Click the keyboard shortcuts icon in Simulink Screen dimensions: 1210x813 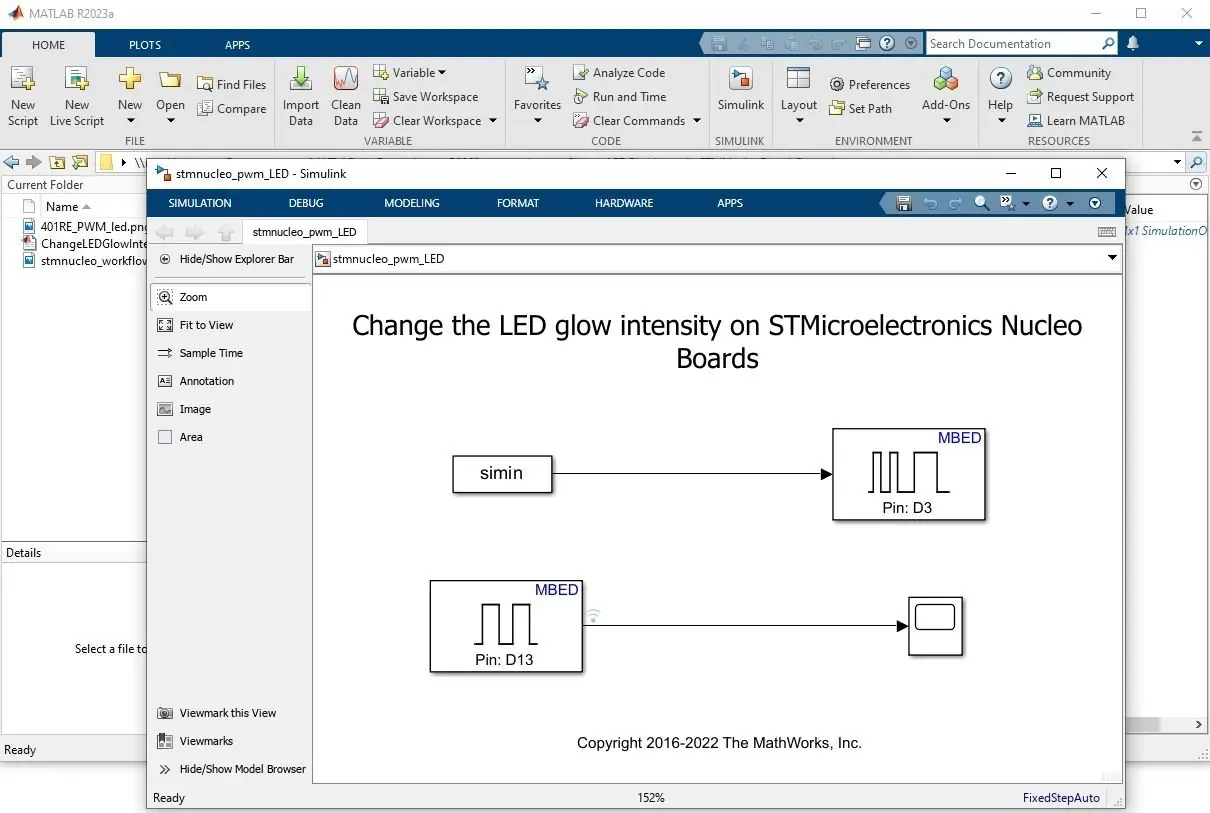[x=1106, y=232]
